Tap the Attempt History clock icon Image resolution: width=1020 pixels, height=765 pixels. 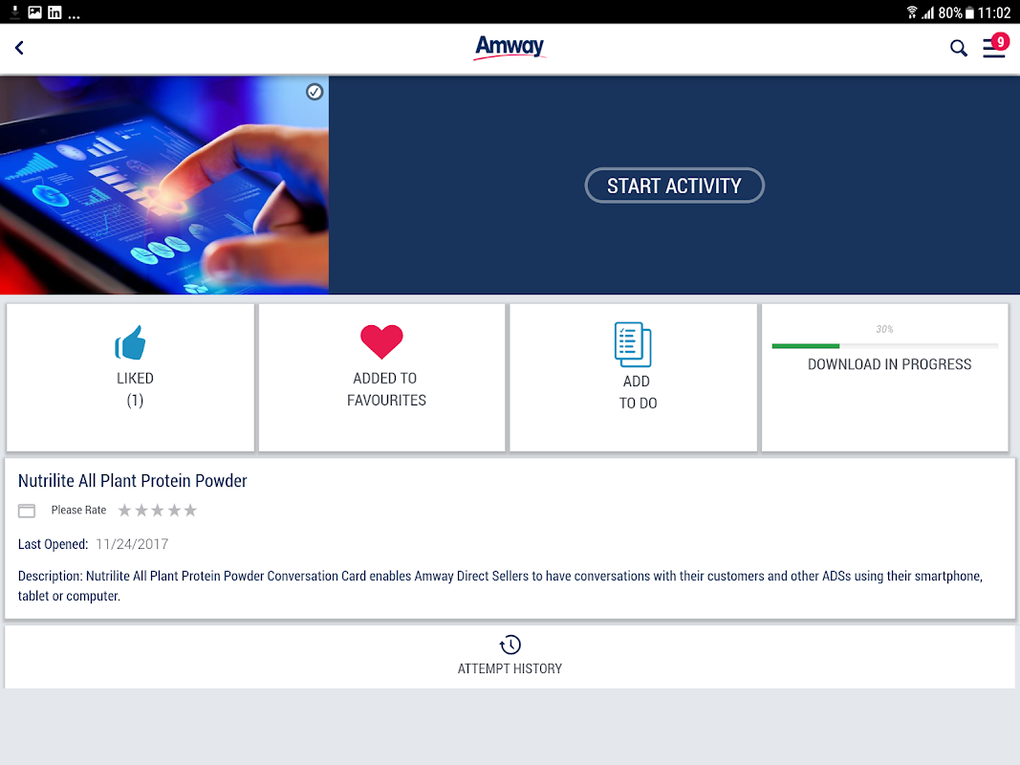(509, 645)
